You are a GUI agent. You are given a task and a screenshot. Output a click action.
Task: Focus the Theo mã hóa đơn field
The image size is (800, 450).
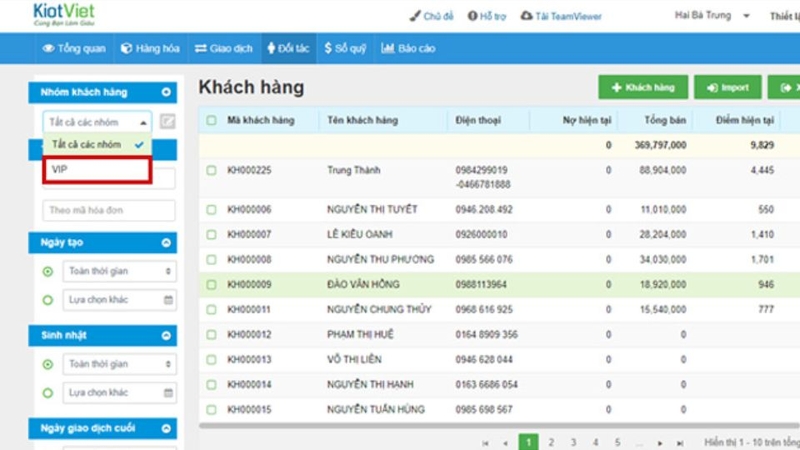(x=109, y=210)
